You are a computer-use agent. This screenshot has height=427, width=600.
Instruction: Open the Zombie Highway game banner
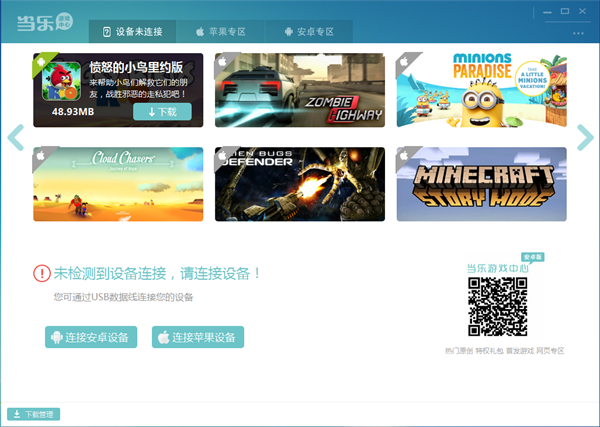[x=299, y=90]
